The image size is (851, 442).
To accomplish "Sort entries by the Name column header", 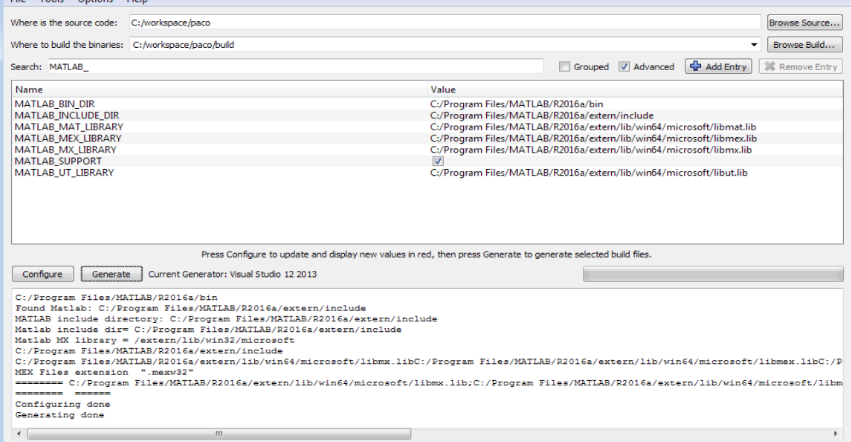I will (x=219, y=90).
